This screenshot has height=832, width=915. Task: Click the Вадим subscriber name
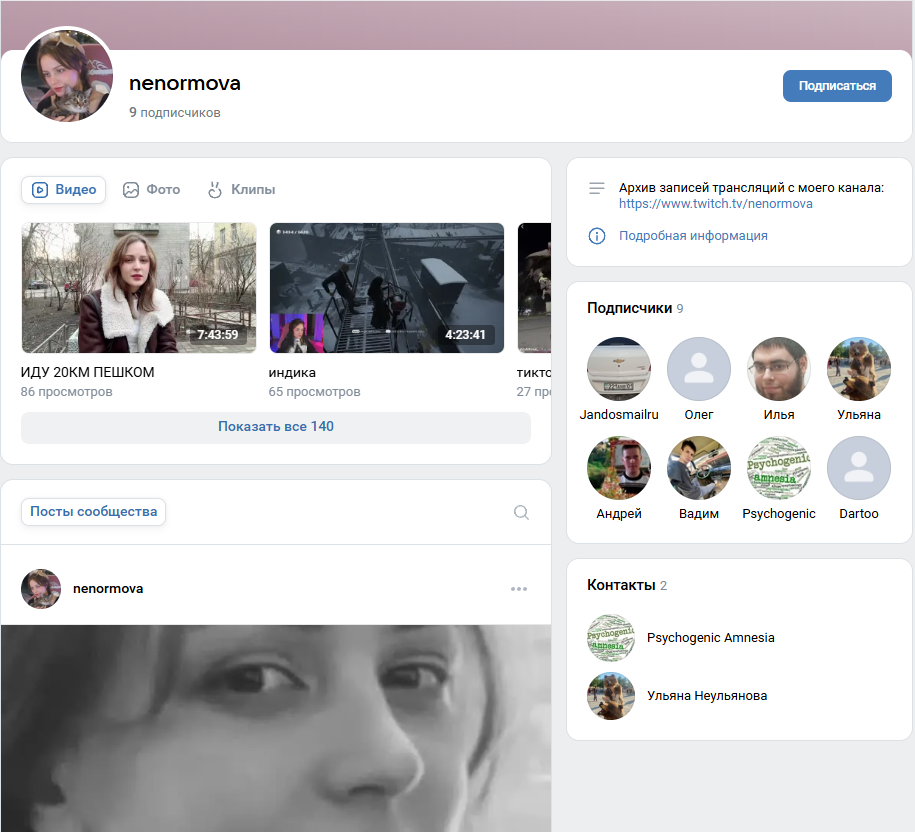(699, 514)
